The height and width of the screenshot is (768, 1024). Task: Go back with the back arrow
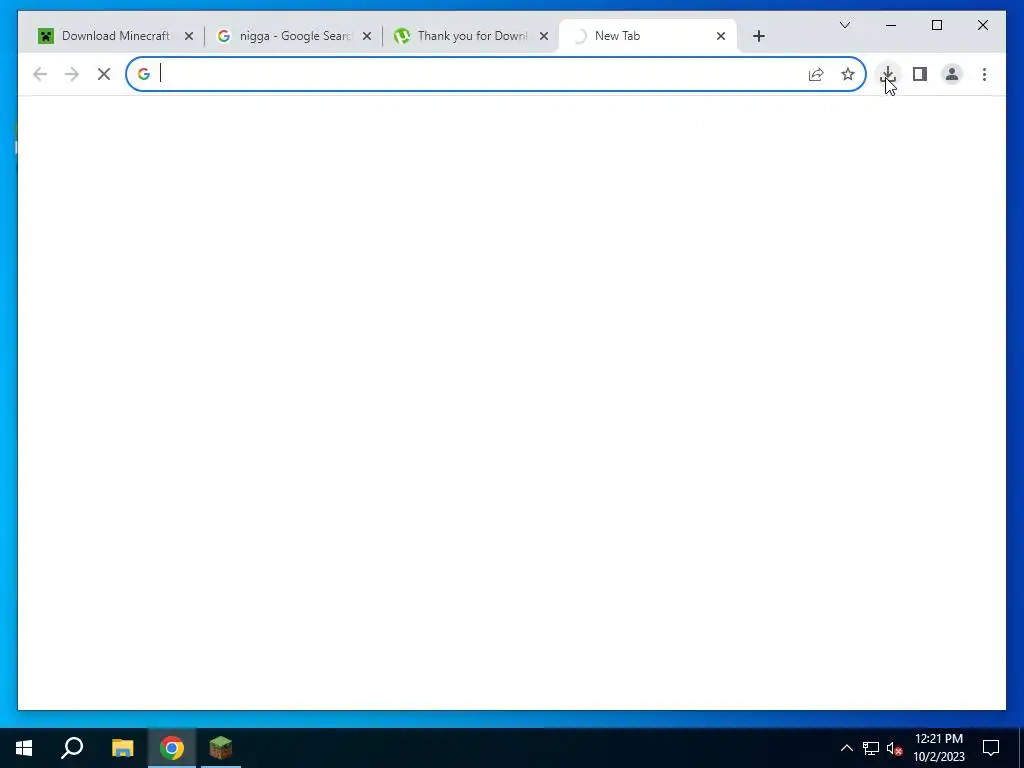[40, 74]
